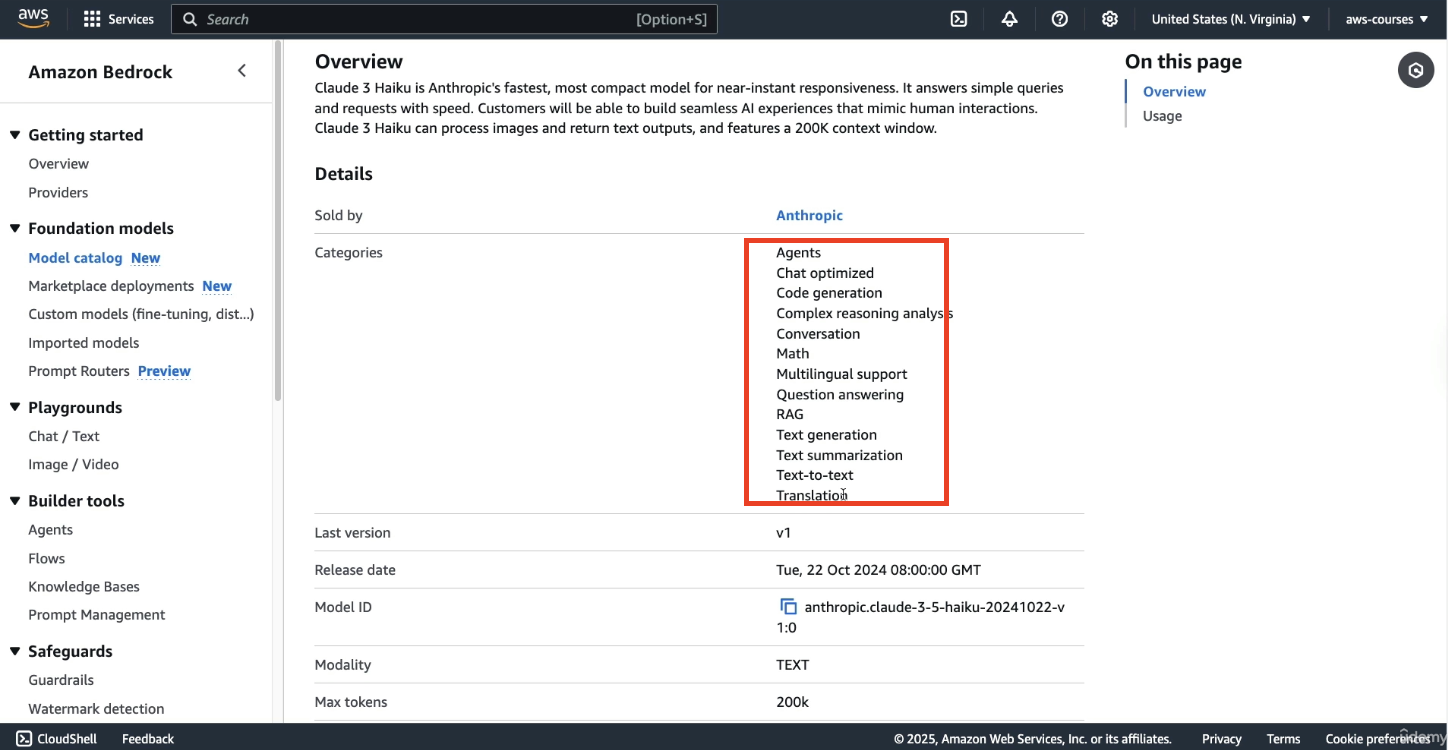Open the settings gear icon
Screen dimensions: 1448x750
[x=1110, y=19]
